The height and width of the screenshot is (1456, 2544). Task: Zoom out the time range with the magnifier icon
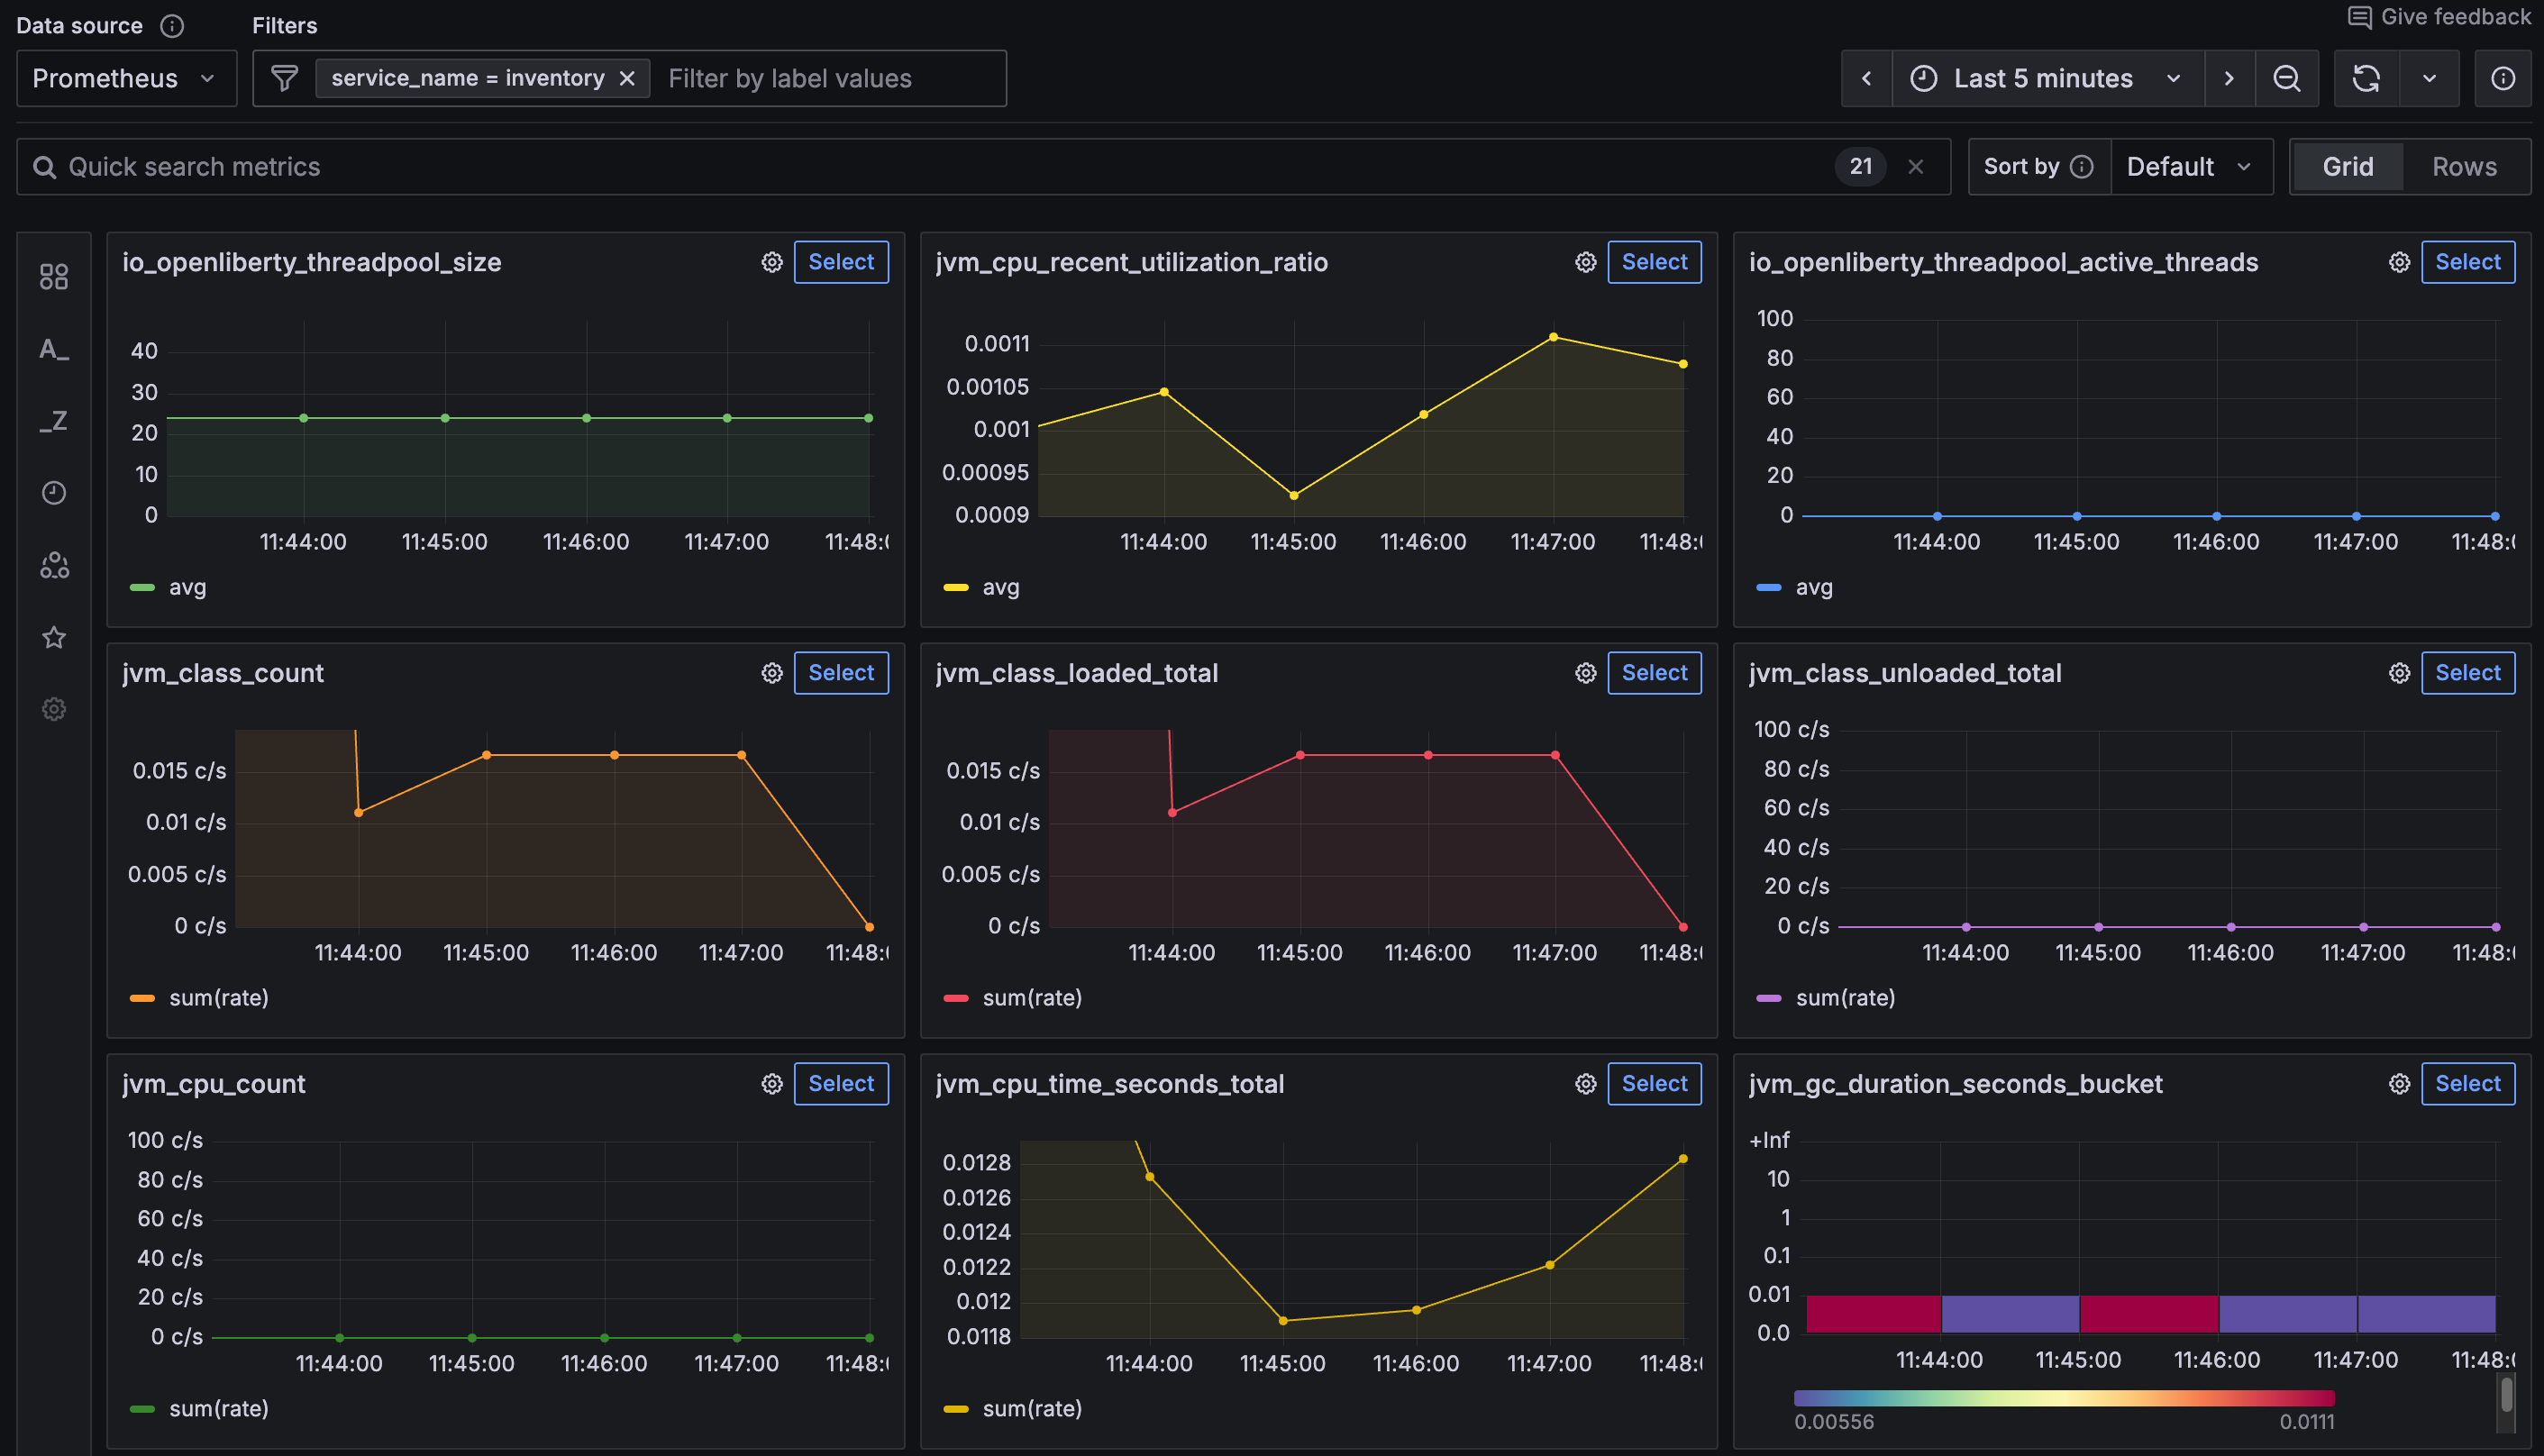2287,78
